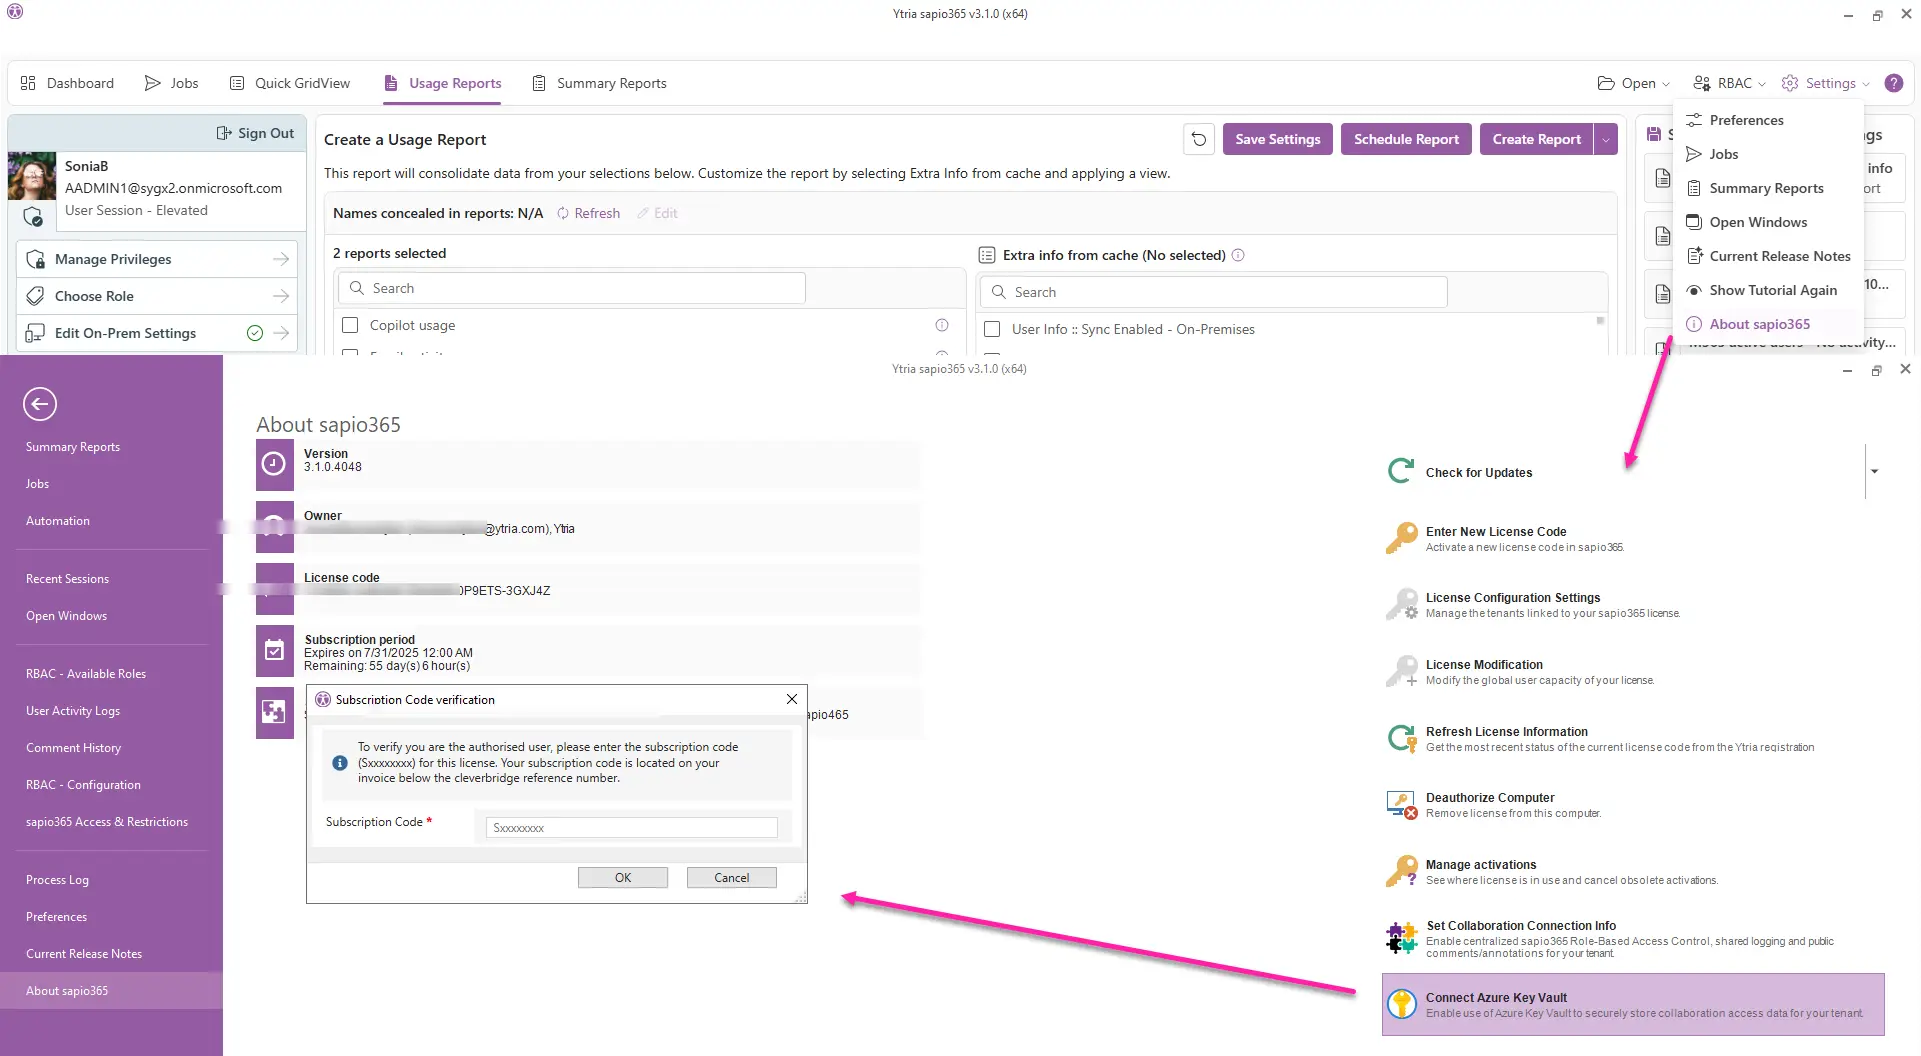Tick the Copilot usage checkbox
The image size is (1921, 1056).
(x=350, y=325)
